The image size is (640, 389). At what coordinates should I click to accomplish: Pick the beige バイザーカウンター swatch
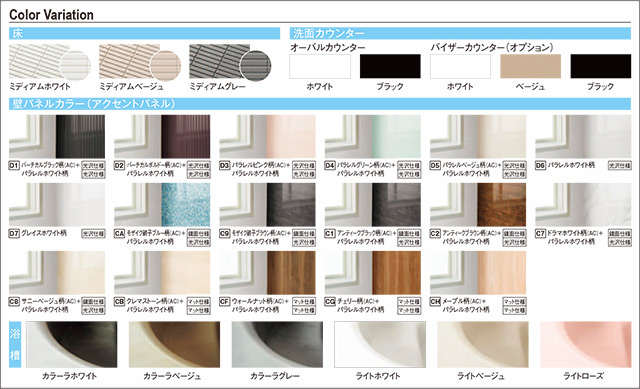tap(530, 66)
